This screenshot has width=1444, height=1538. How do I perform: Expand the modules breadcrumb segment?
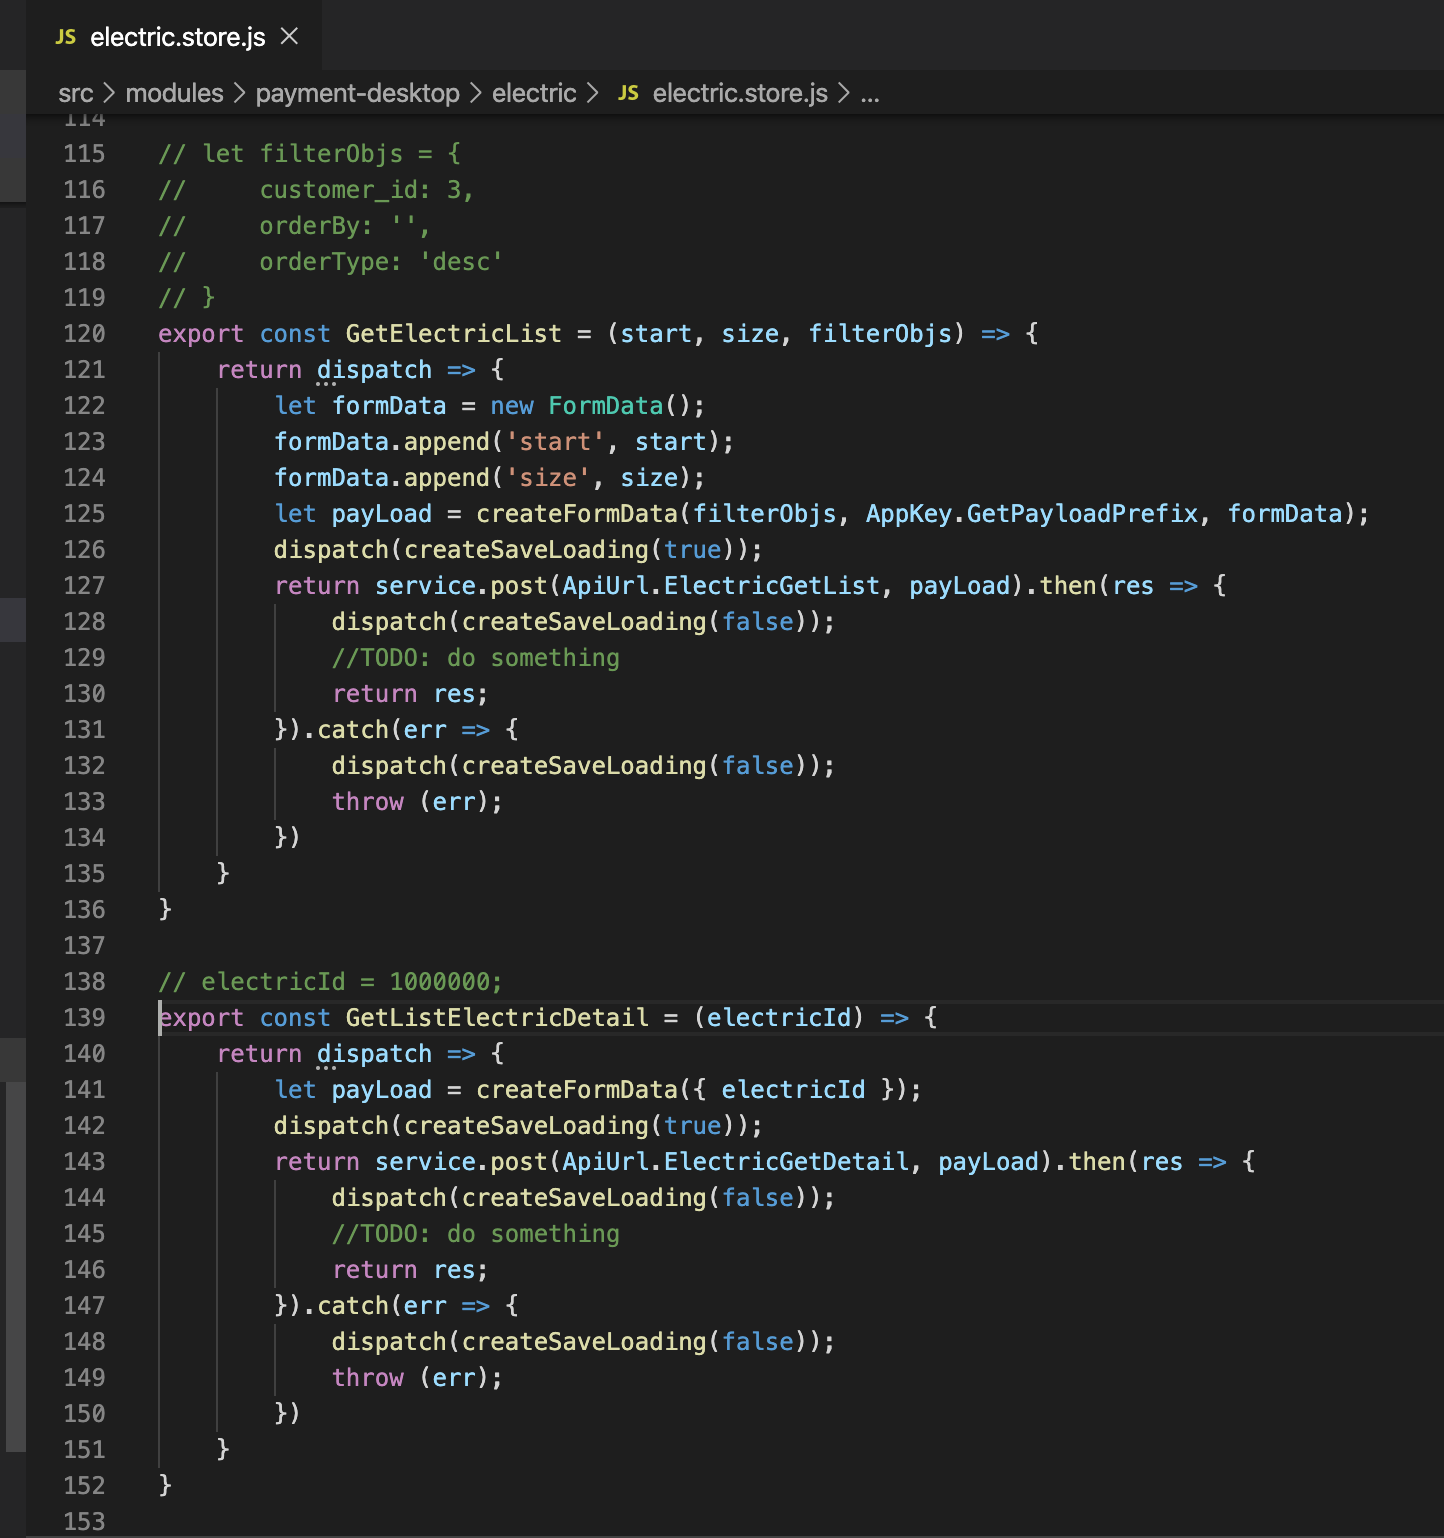[174, 93]
